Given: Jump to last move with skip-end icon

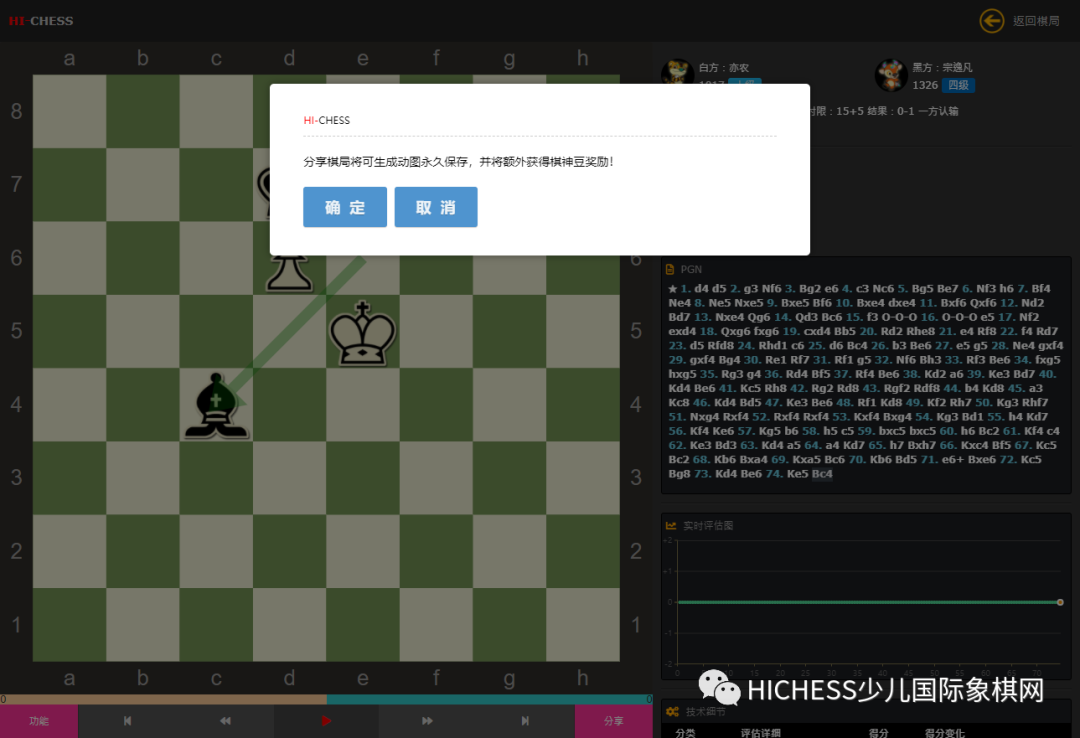Looking at the screenshot, I should (525, 720).
